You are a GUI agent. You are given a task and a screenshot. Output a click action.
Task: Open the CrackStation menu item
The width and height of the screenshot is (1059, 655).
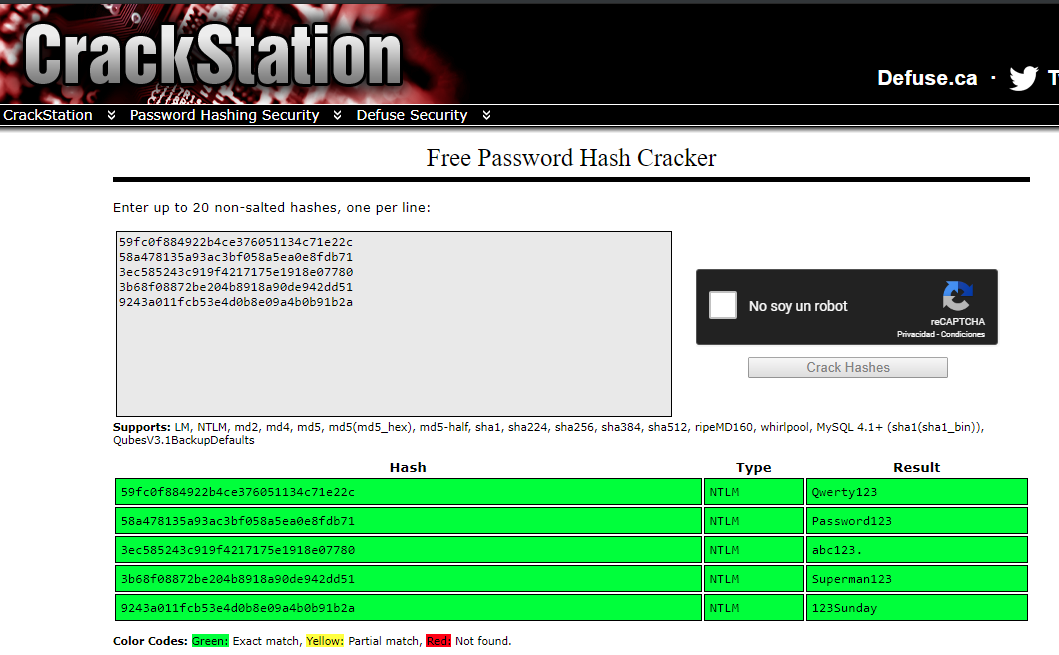point(47,115)
